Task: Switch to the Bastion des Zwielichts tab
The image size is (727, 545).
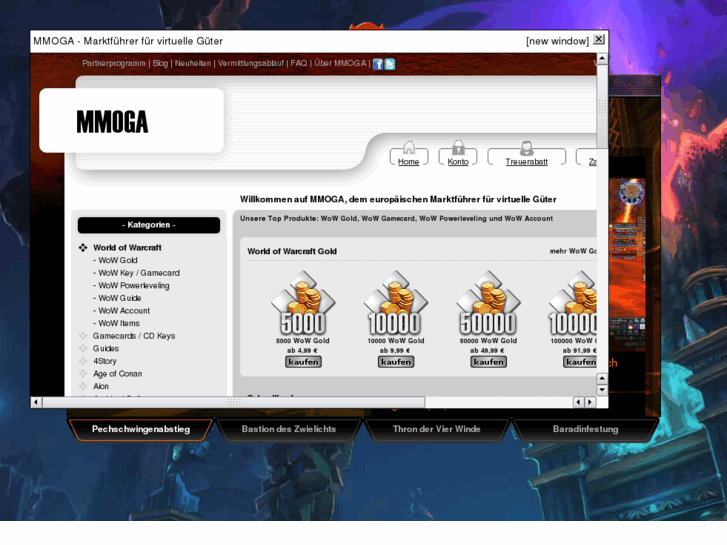Action: coord(288,430)
